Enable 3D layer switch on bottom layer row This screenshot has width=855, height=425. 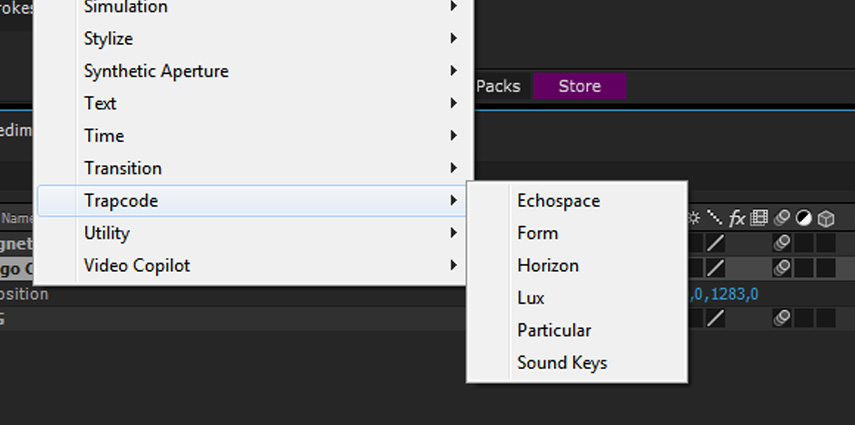click(x=826, y=318)
